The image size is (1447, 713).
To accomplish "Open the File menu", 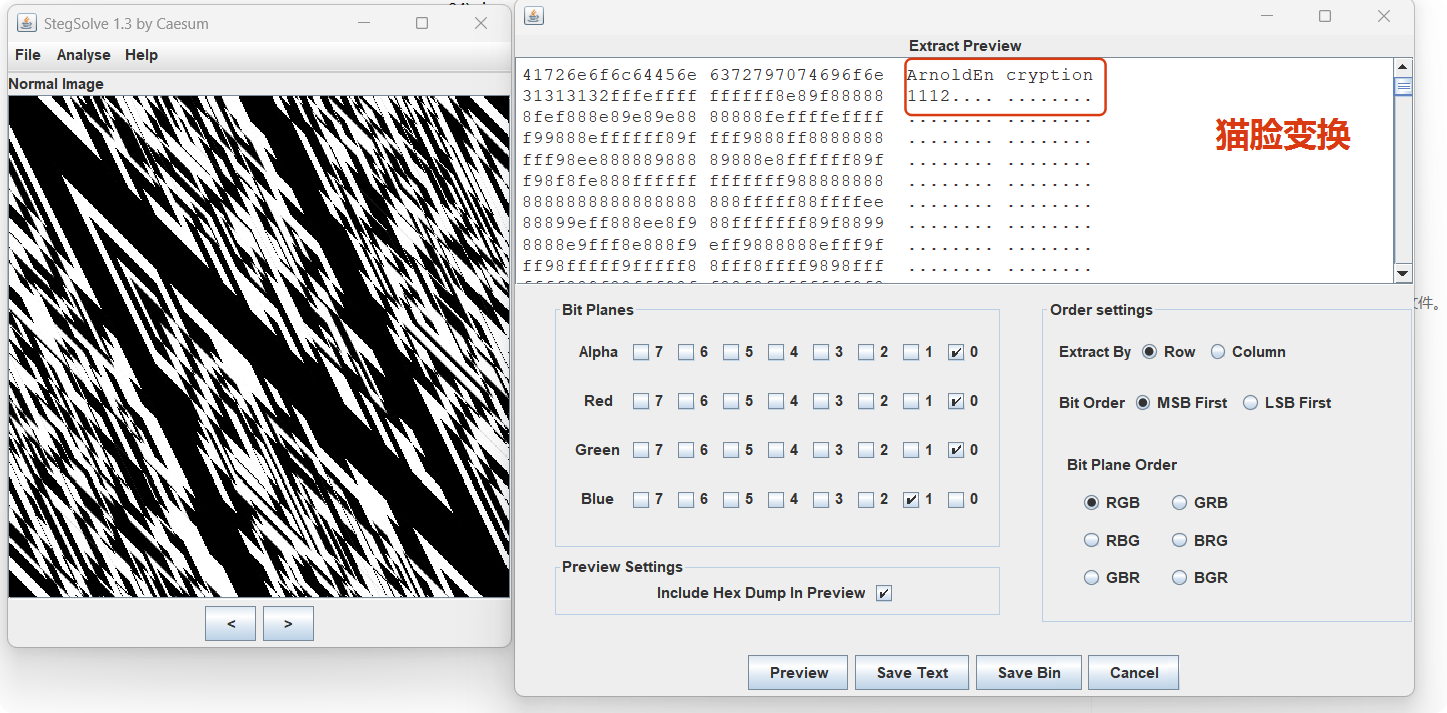I will [x=28, y=55].
